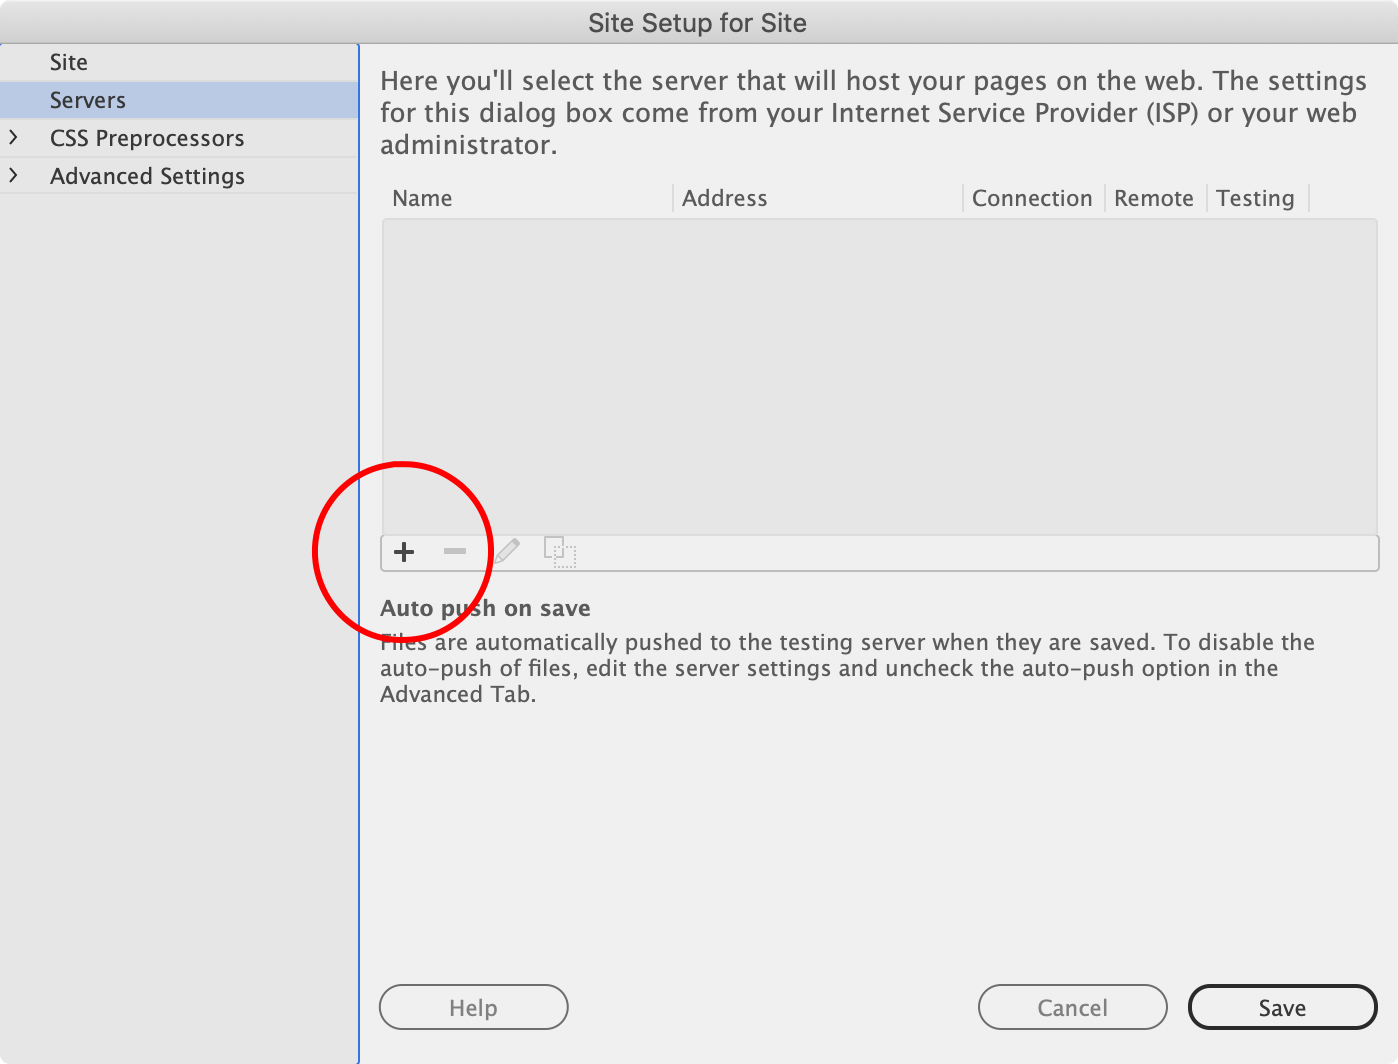The width and height of the screenshot is (1398, 1064).
Task: Click the Name column header
Action: point(421,197)
